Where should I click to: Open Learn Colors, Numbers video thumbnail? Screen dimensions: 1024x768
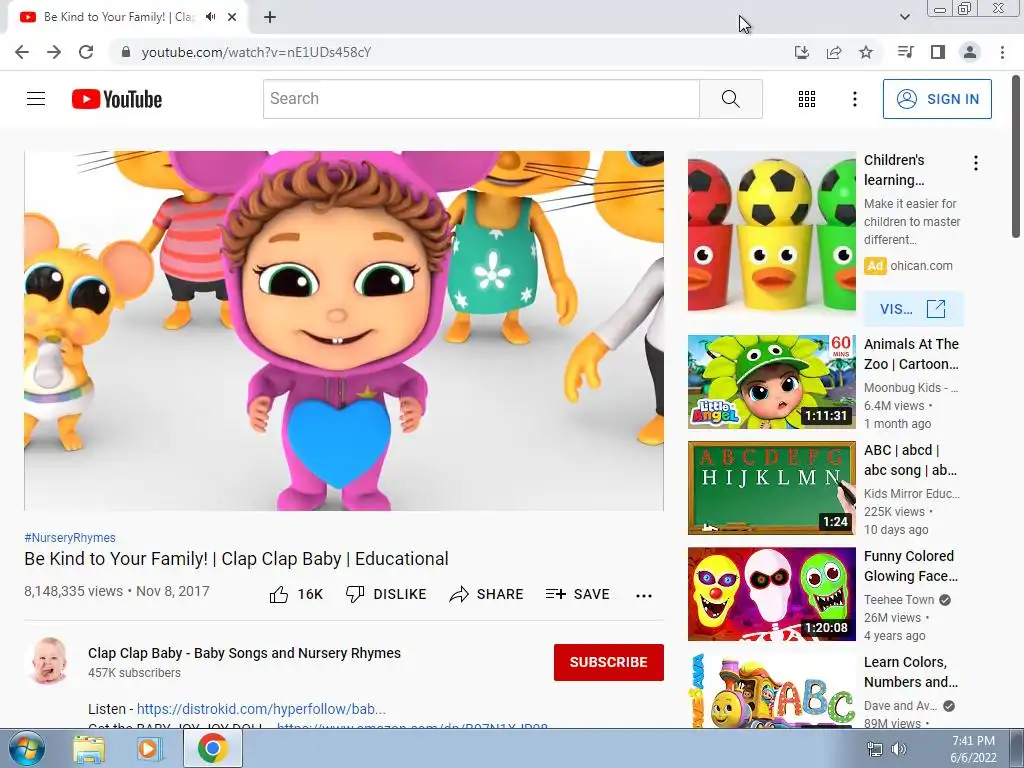point(771,691)
